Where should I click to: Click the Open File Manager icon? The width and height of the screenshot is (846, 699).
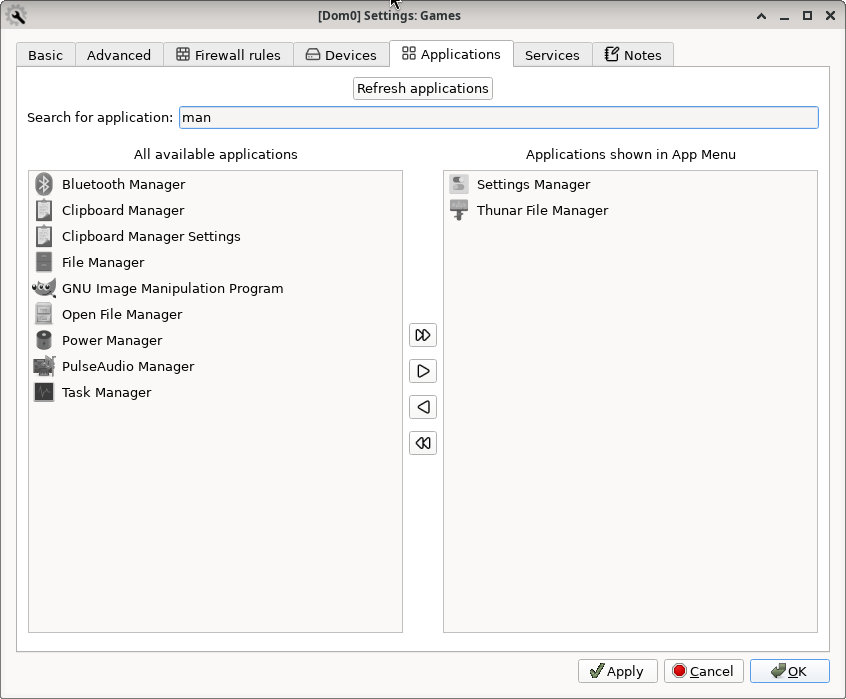pyautogui.click(x=44, y=314)
